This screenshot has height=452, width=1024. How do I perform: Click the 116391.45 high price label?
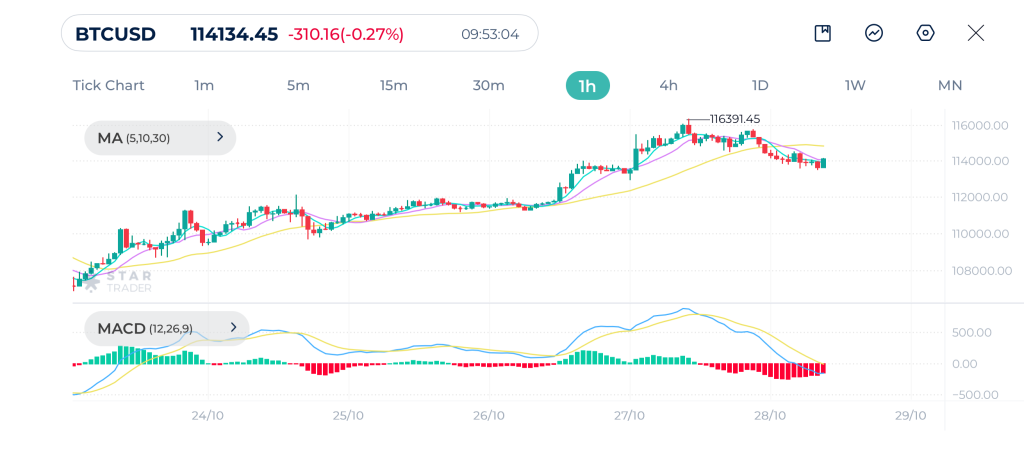pyautogui.click(x=735, y=118)
